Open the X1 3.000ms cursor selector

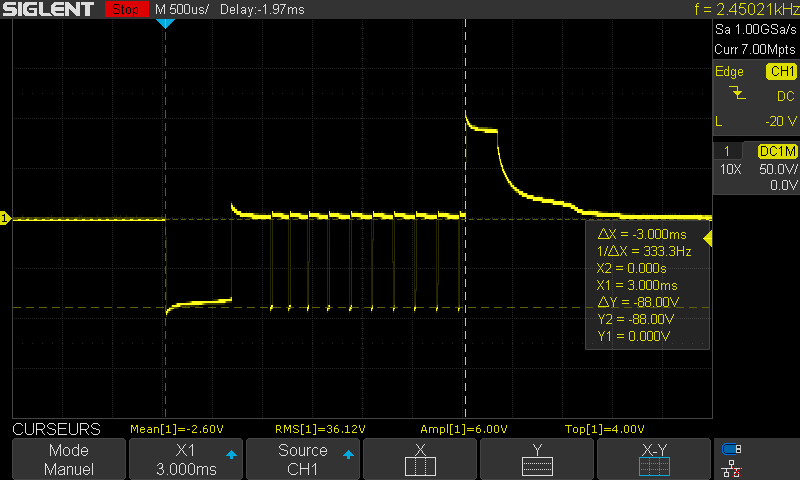click(186, 459)
